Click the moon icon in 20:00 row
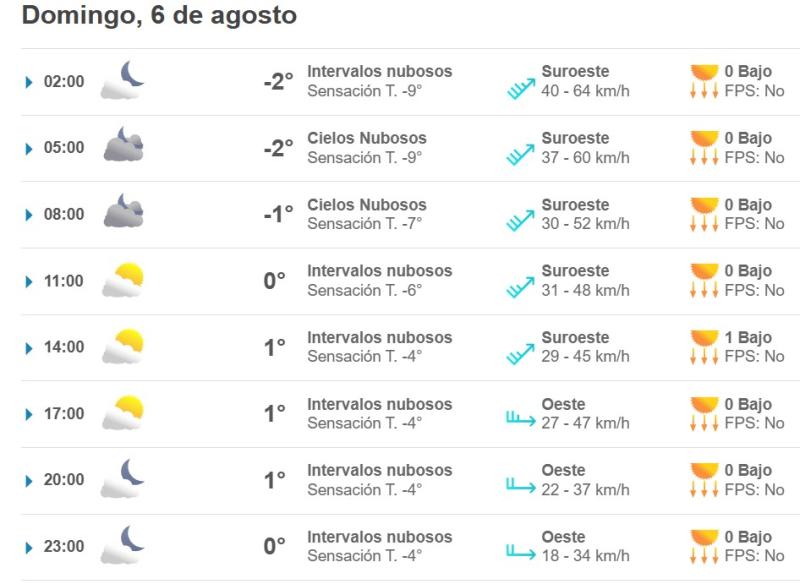 click(123, 481)
